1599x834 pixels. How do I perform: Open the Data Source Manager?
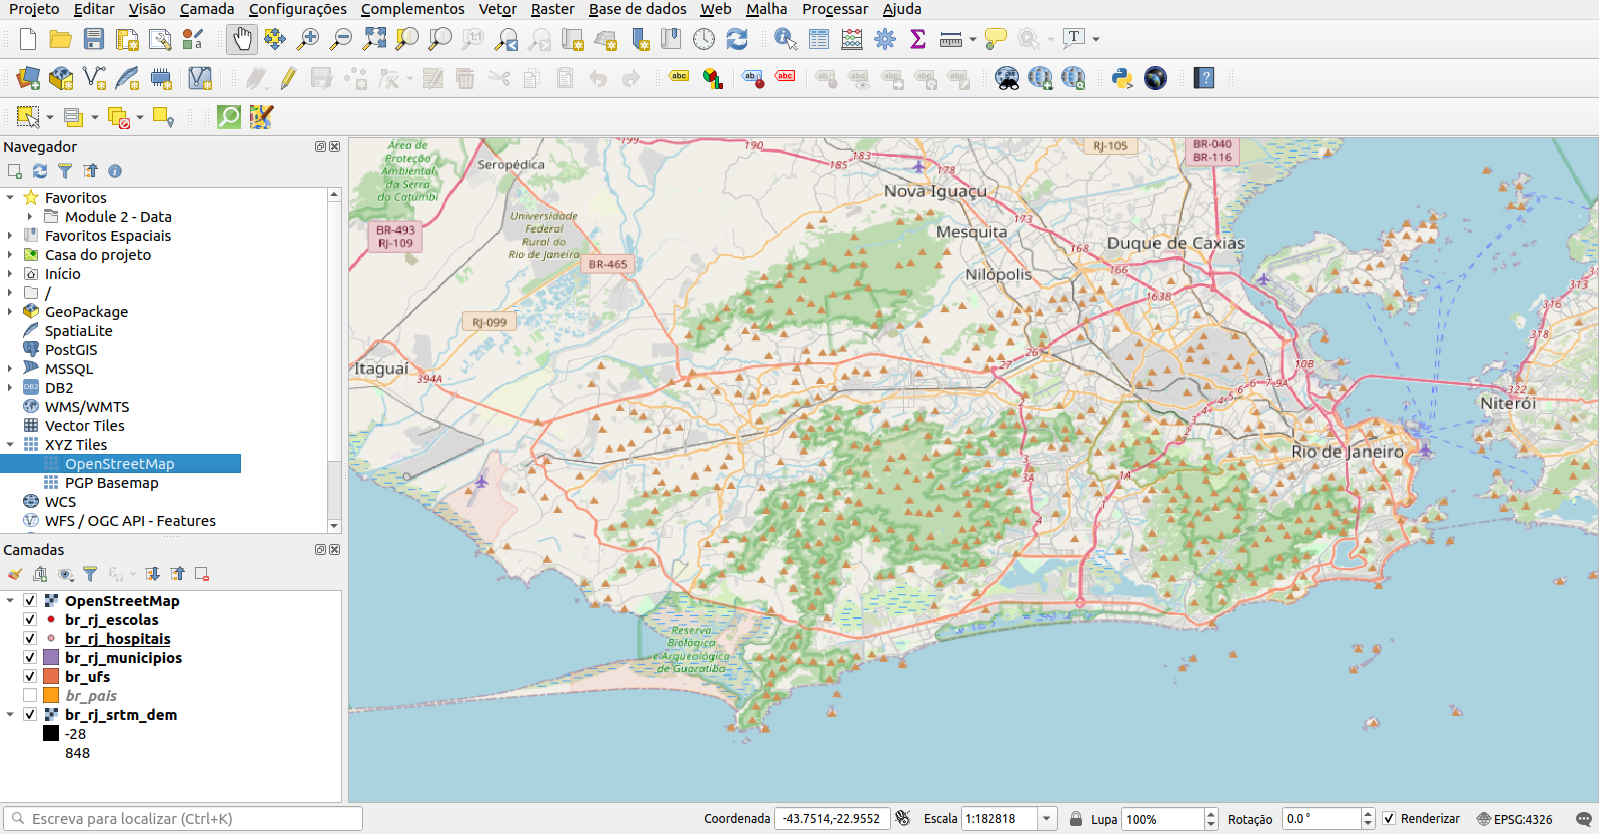28,78
